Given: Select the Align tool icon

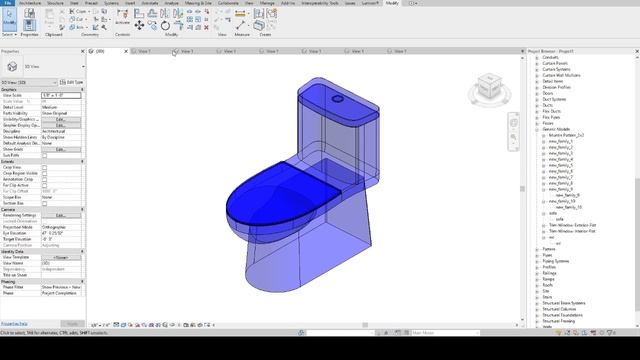Looking at the screenshot, I should tap(139, 13).
